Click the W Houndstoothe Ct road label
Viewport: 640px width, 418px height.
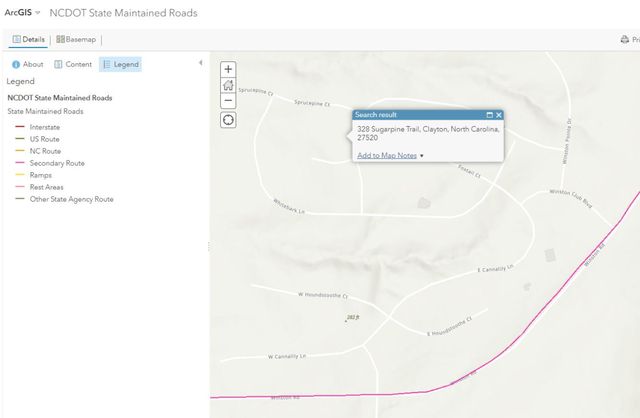323,295
